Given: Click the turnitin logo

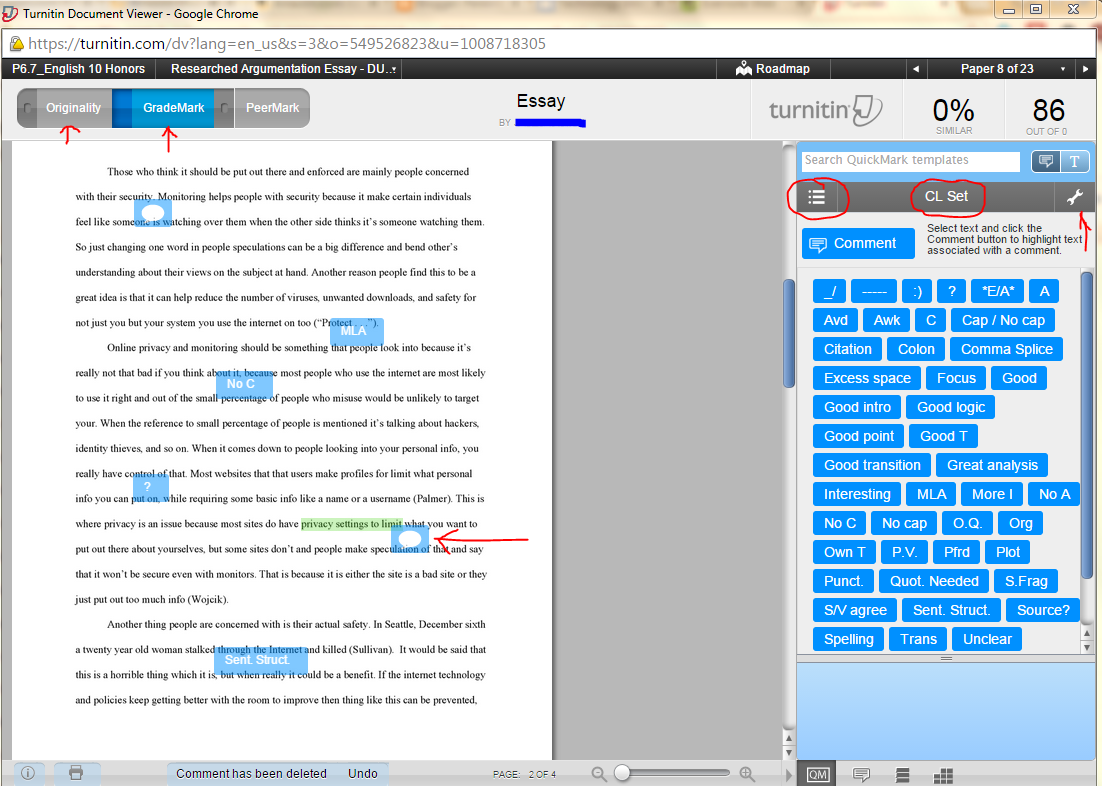Looking at the screenshot, I should click(x=825, y=110).
